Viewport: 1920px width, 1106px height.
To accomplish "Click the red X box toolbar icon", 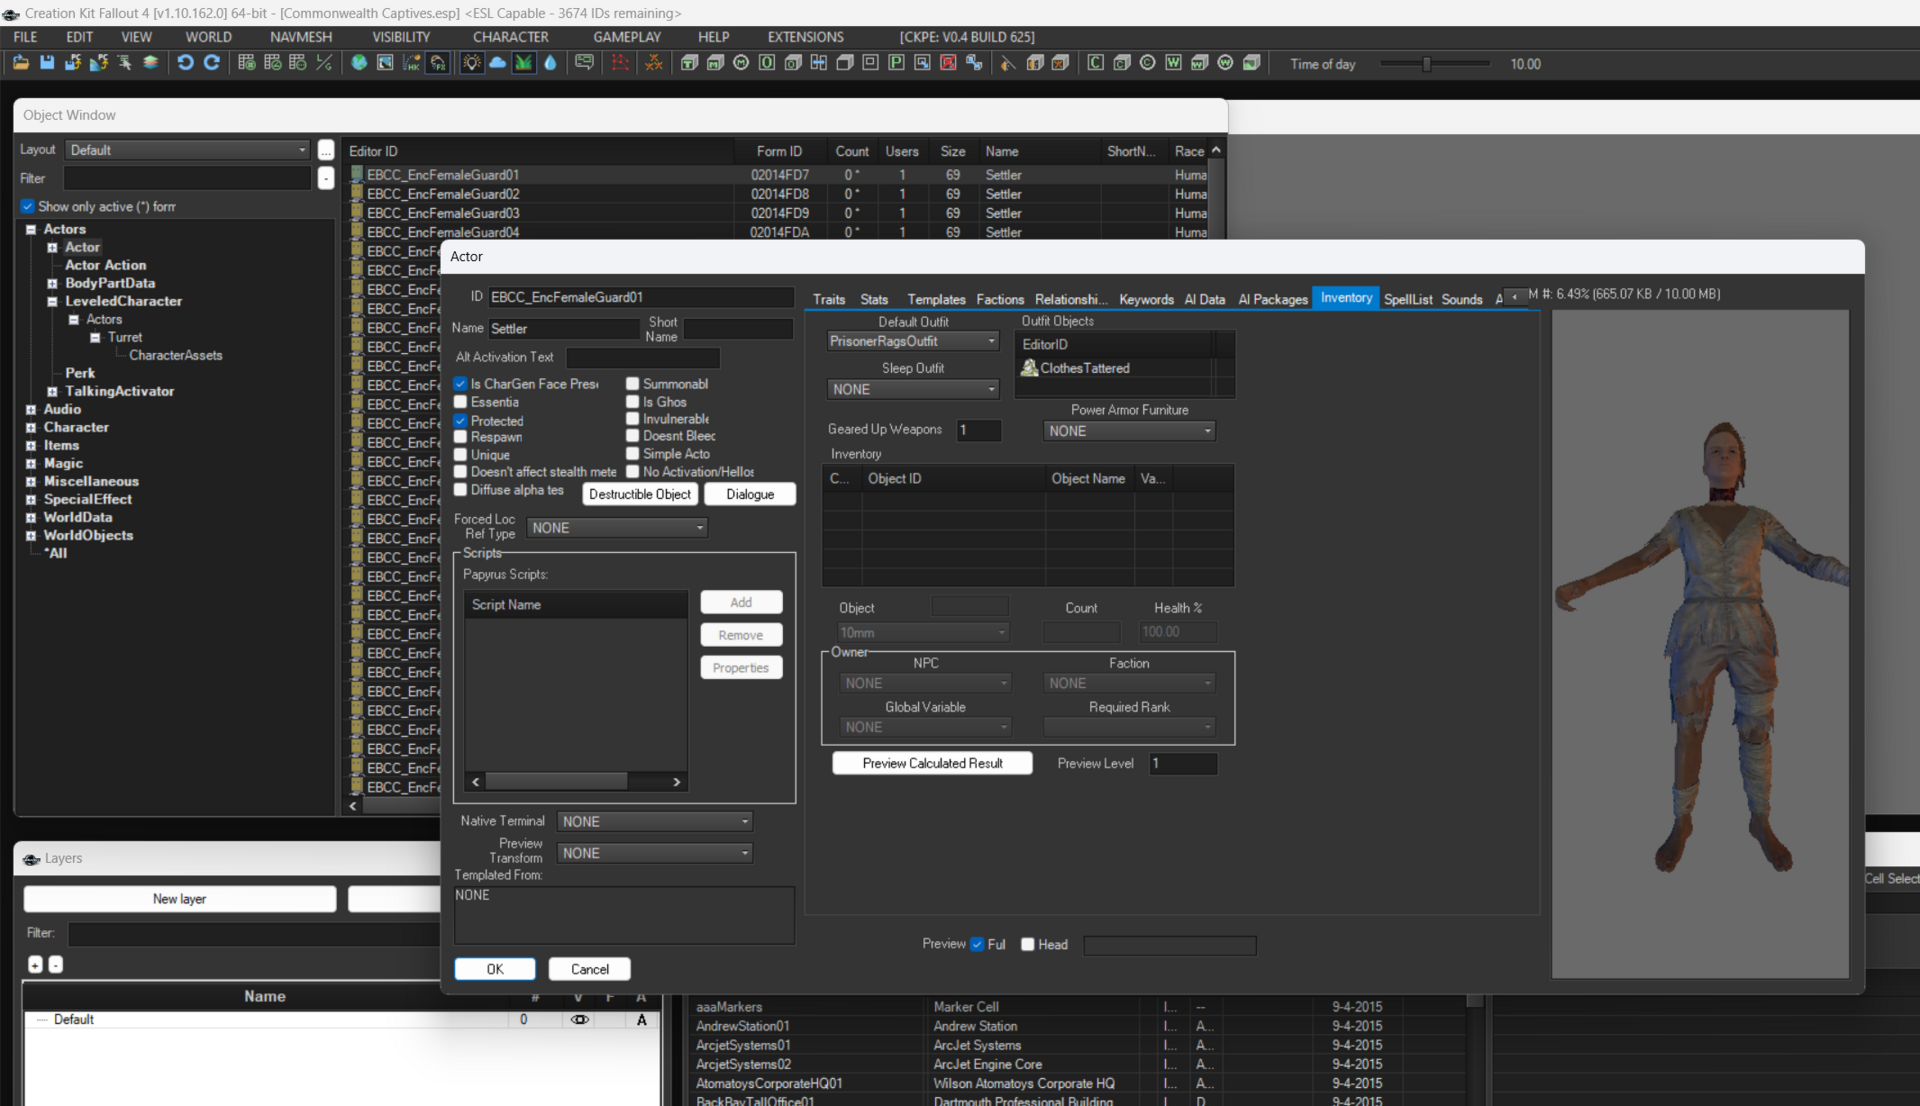I will (x=948, y=63).
